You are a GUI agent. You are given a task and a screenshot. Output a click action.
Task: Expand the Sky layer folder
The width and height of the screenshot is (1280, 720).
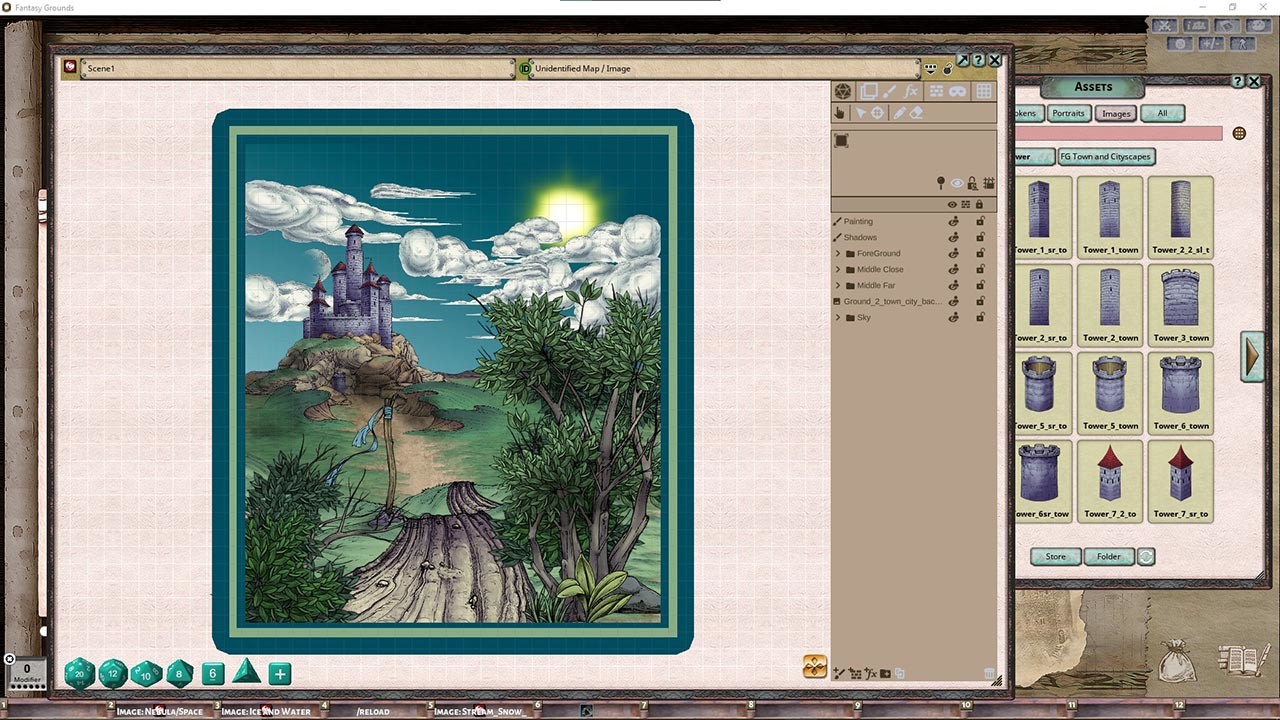coord(838,317)
